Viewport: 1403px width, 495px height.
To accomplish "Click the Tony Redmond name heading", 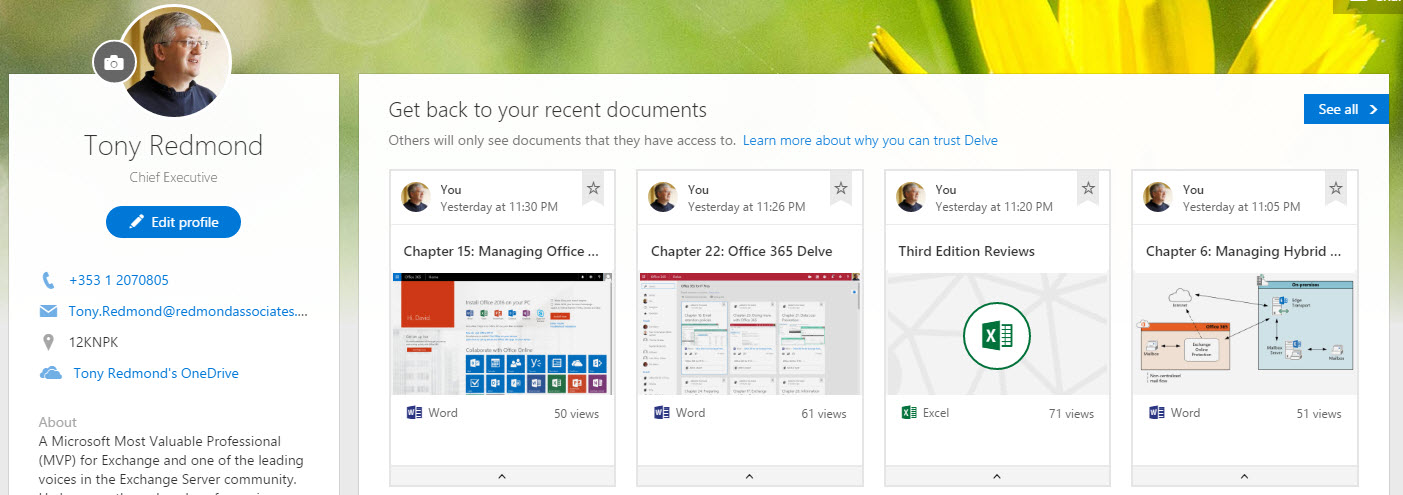I will [174, 146].
